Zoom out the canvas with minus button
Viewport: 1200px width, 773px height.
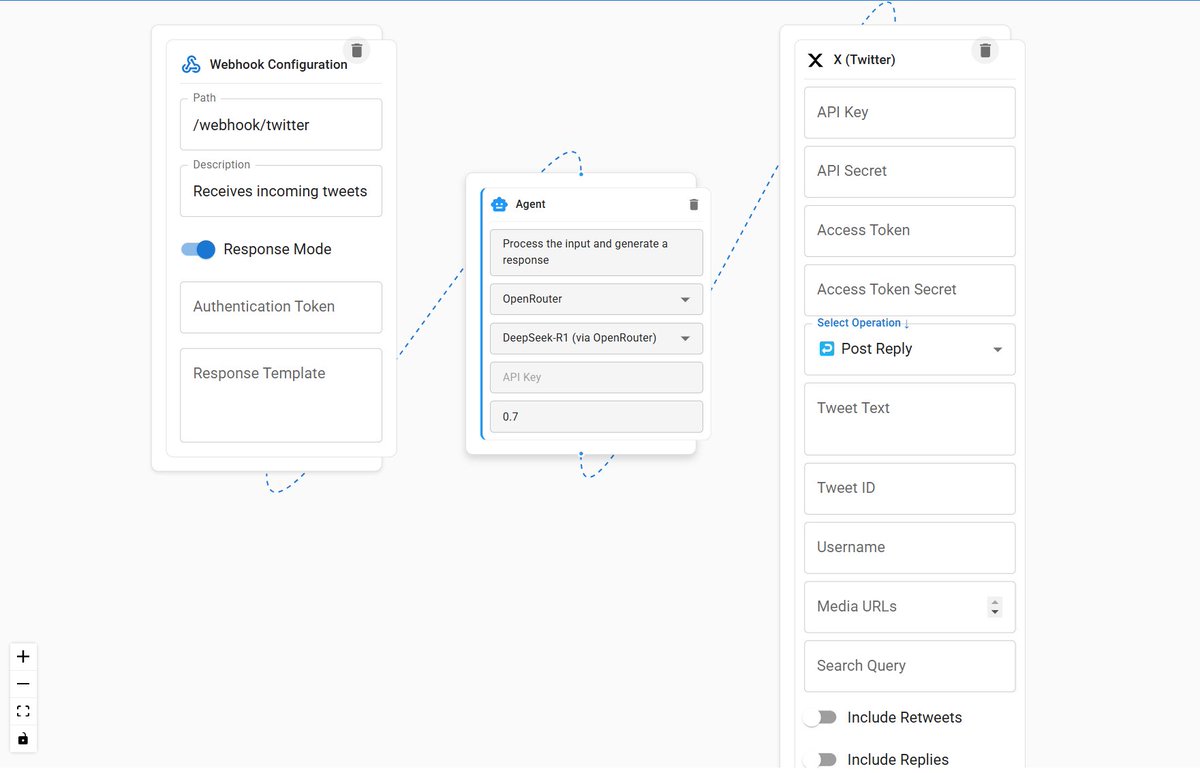(23, 684)
